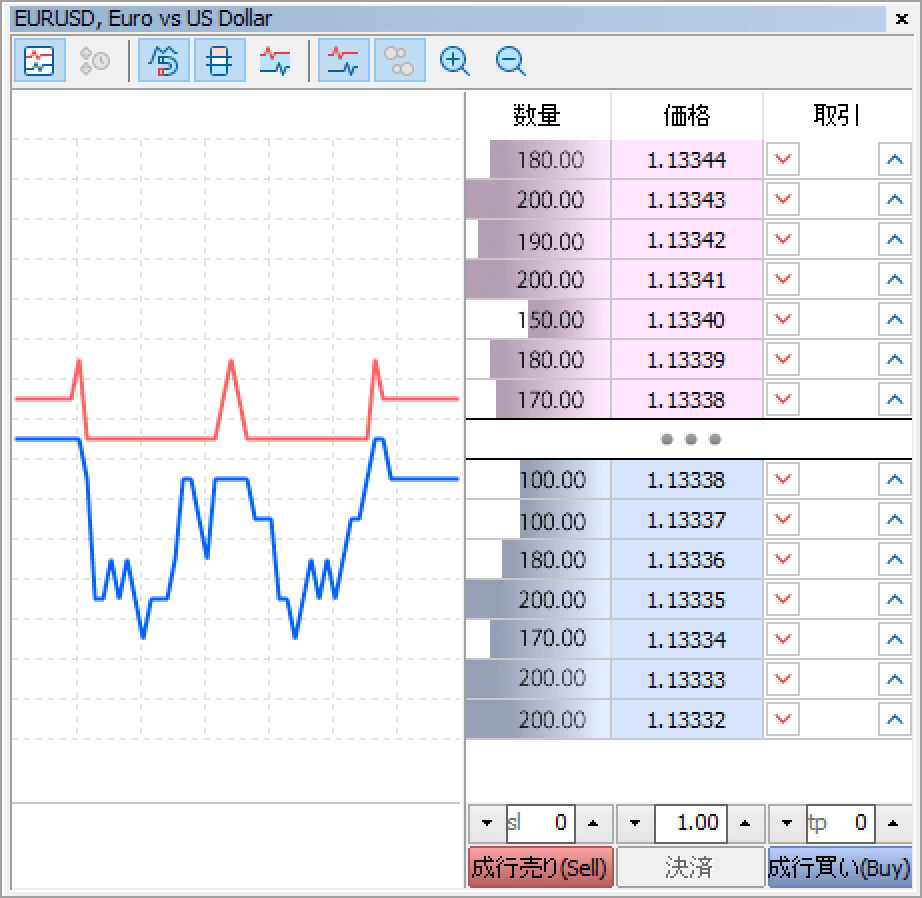Image resolution: width=922 pixels, height=898 pixels.
Task: Zoom in with the plus magnifier
Action: point(455,61)
